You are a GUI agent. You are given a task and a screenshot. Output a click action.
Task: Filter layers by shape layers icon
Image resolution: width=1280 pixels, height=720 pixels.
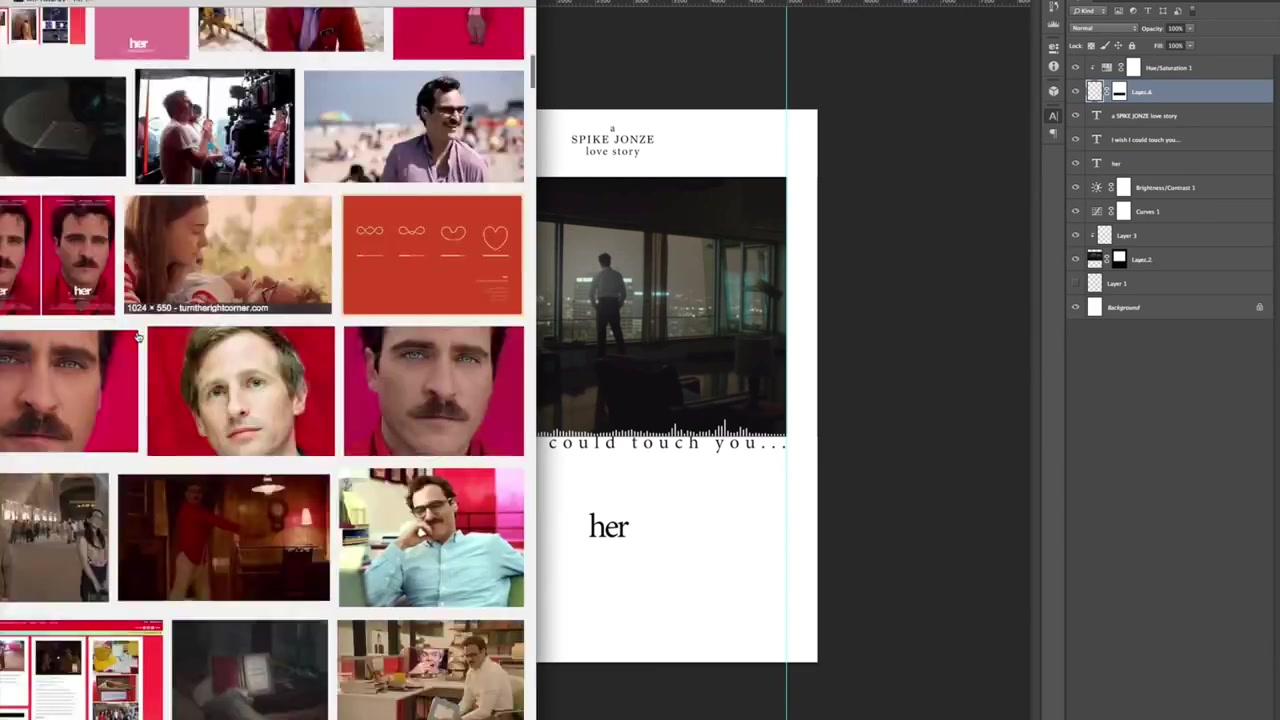coord(1163,11)
